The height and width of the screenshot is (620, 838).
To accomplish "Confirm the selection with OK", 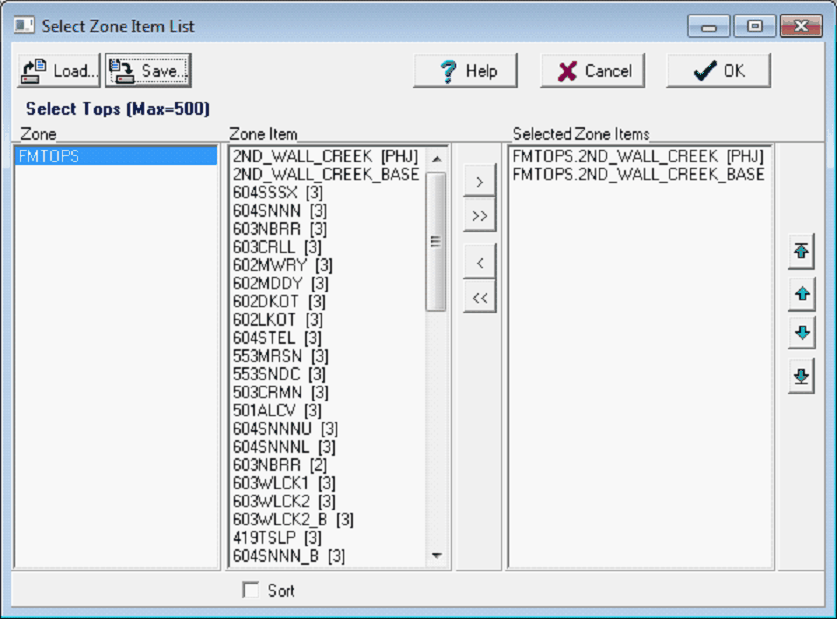I will (719, 71).
